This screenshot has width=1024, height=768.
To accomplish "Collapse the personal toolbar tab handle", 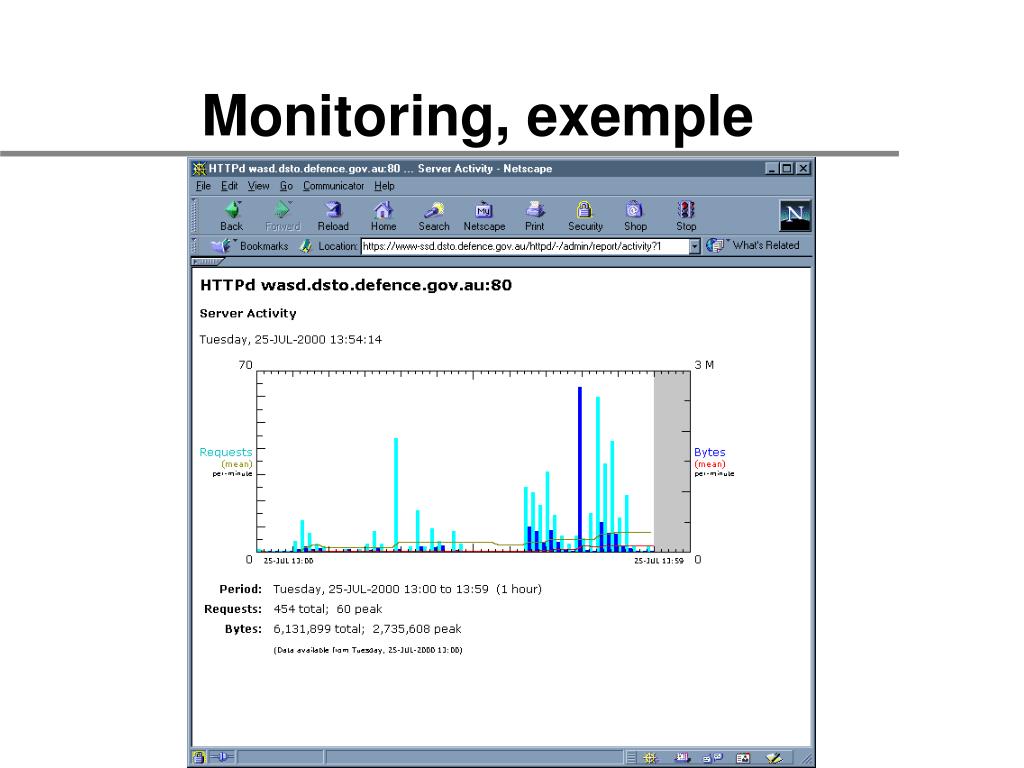I will 207,262.
